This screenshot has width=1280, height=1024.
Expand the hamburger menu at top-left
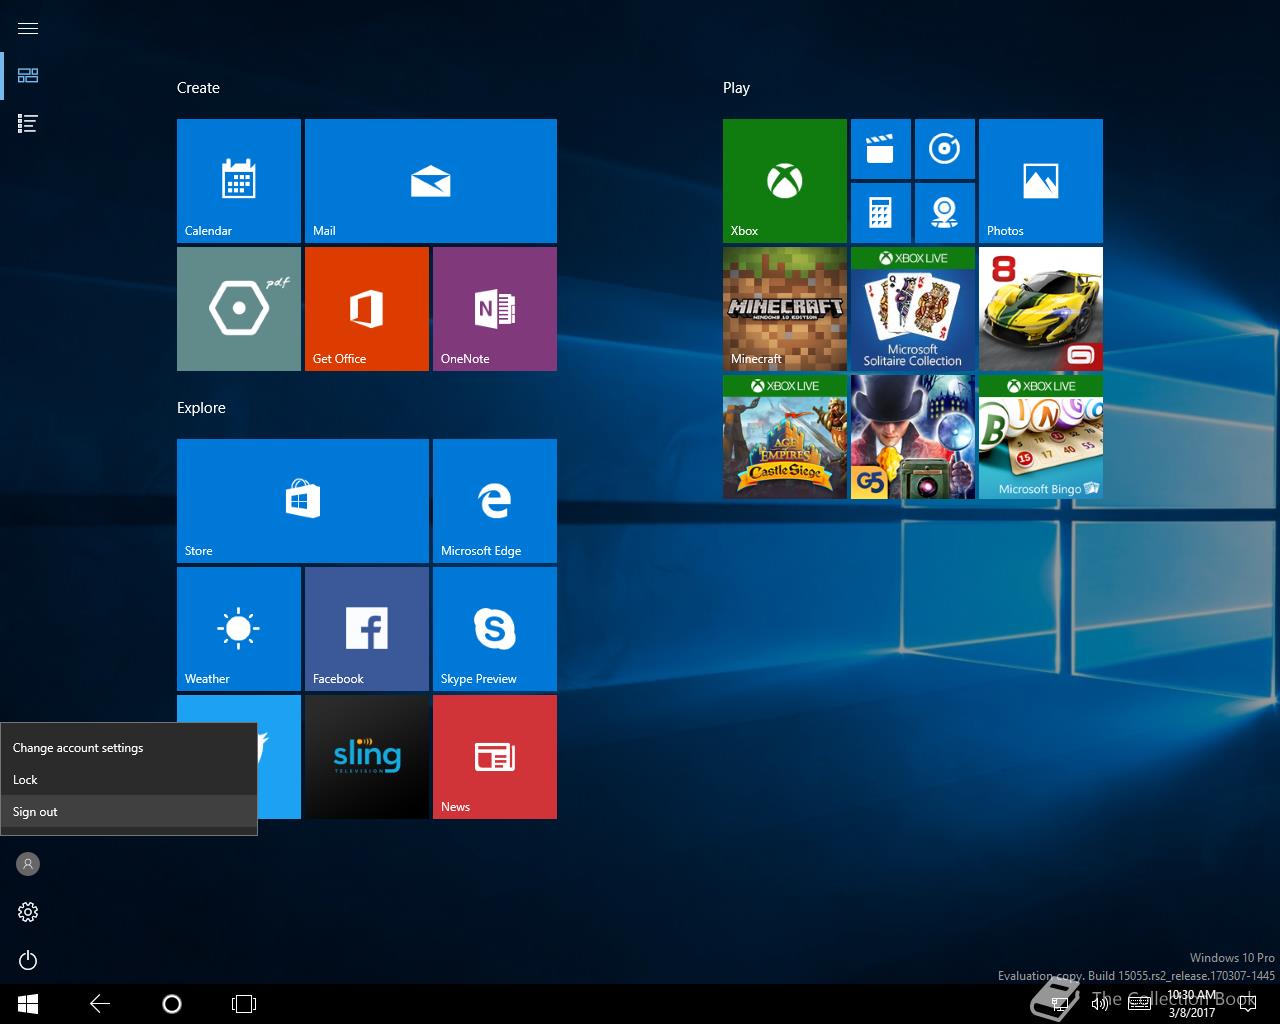click(x=28, y=28)
